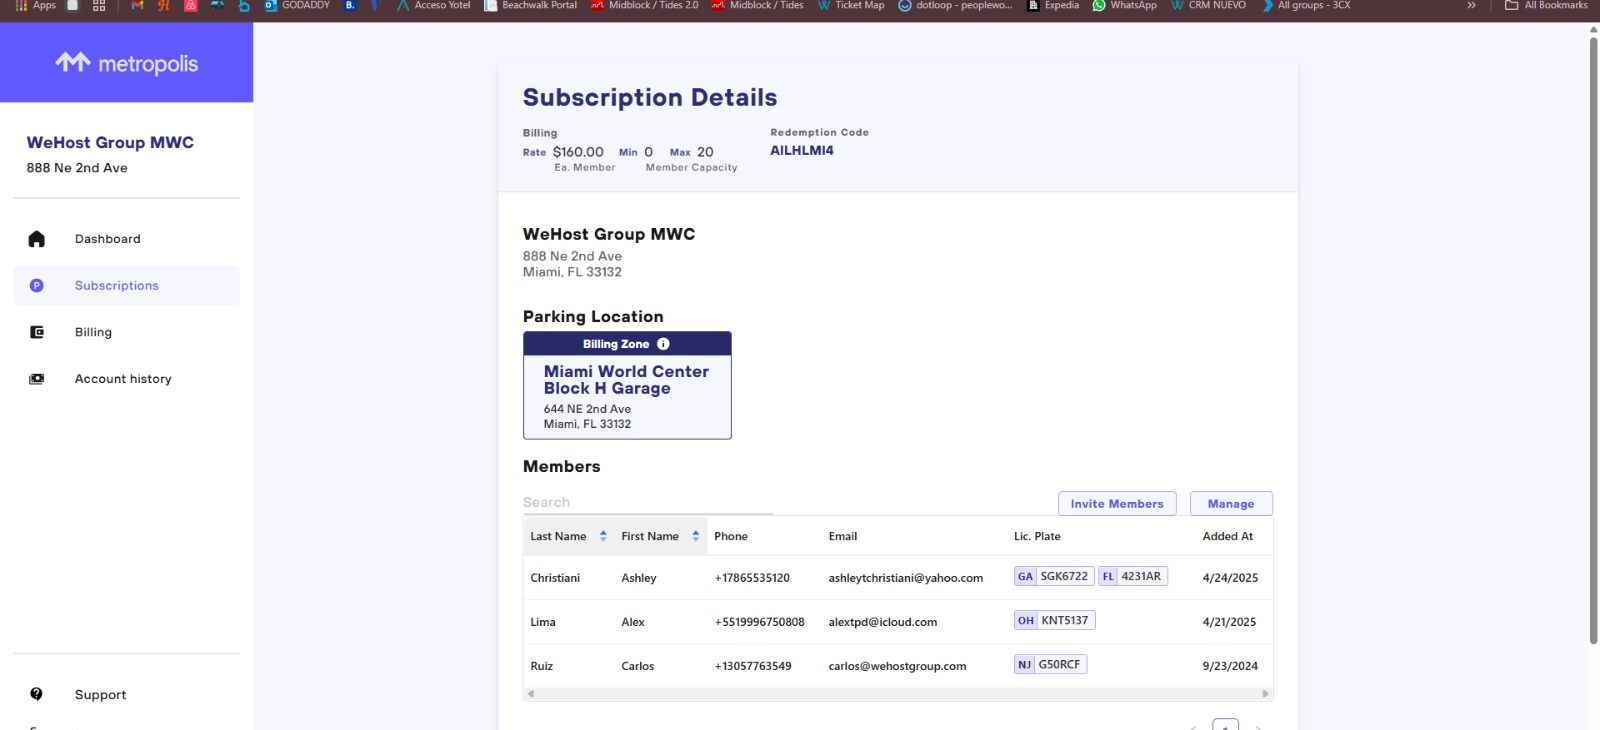
Task: Click the Support question mark icon
Action: click(37, 694)
